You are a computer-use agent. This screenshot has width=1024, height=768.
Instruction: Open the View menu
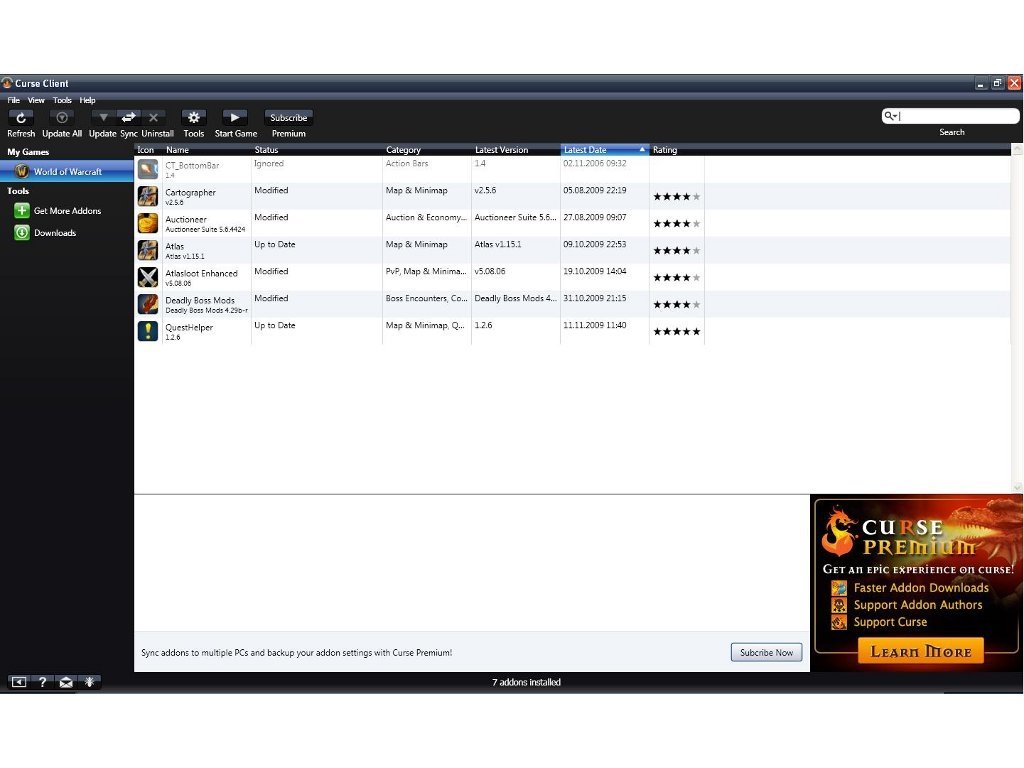pos(36,100)
